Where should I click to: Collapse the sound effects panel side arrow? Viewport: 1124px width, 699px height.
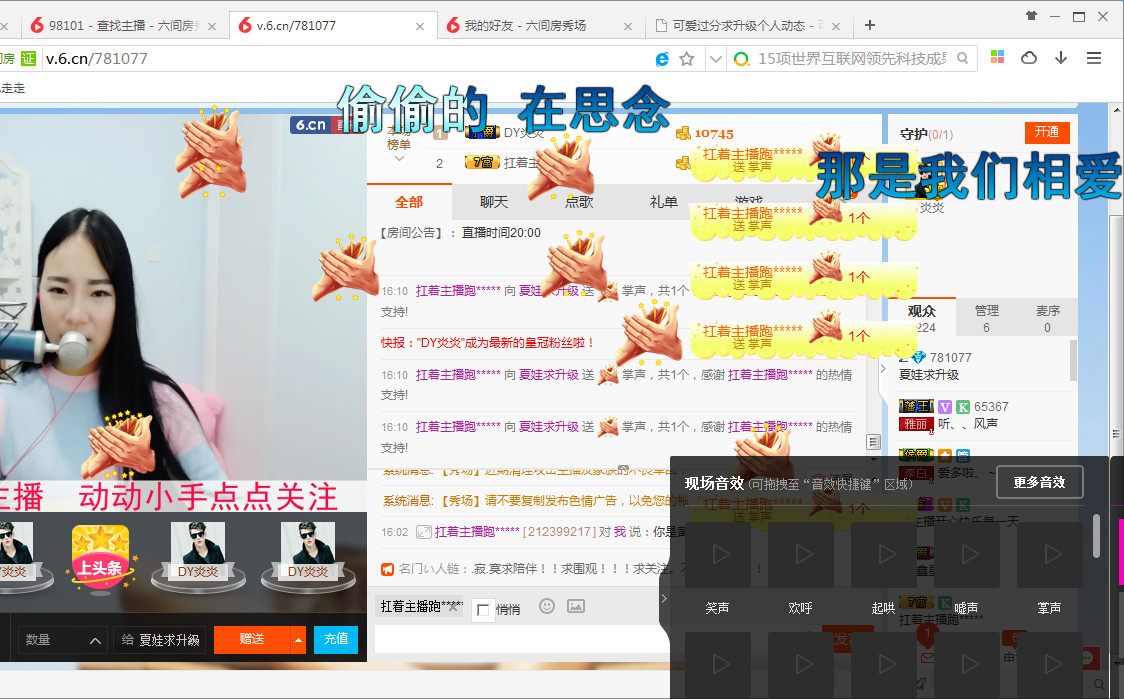click(664, 598)
